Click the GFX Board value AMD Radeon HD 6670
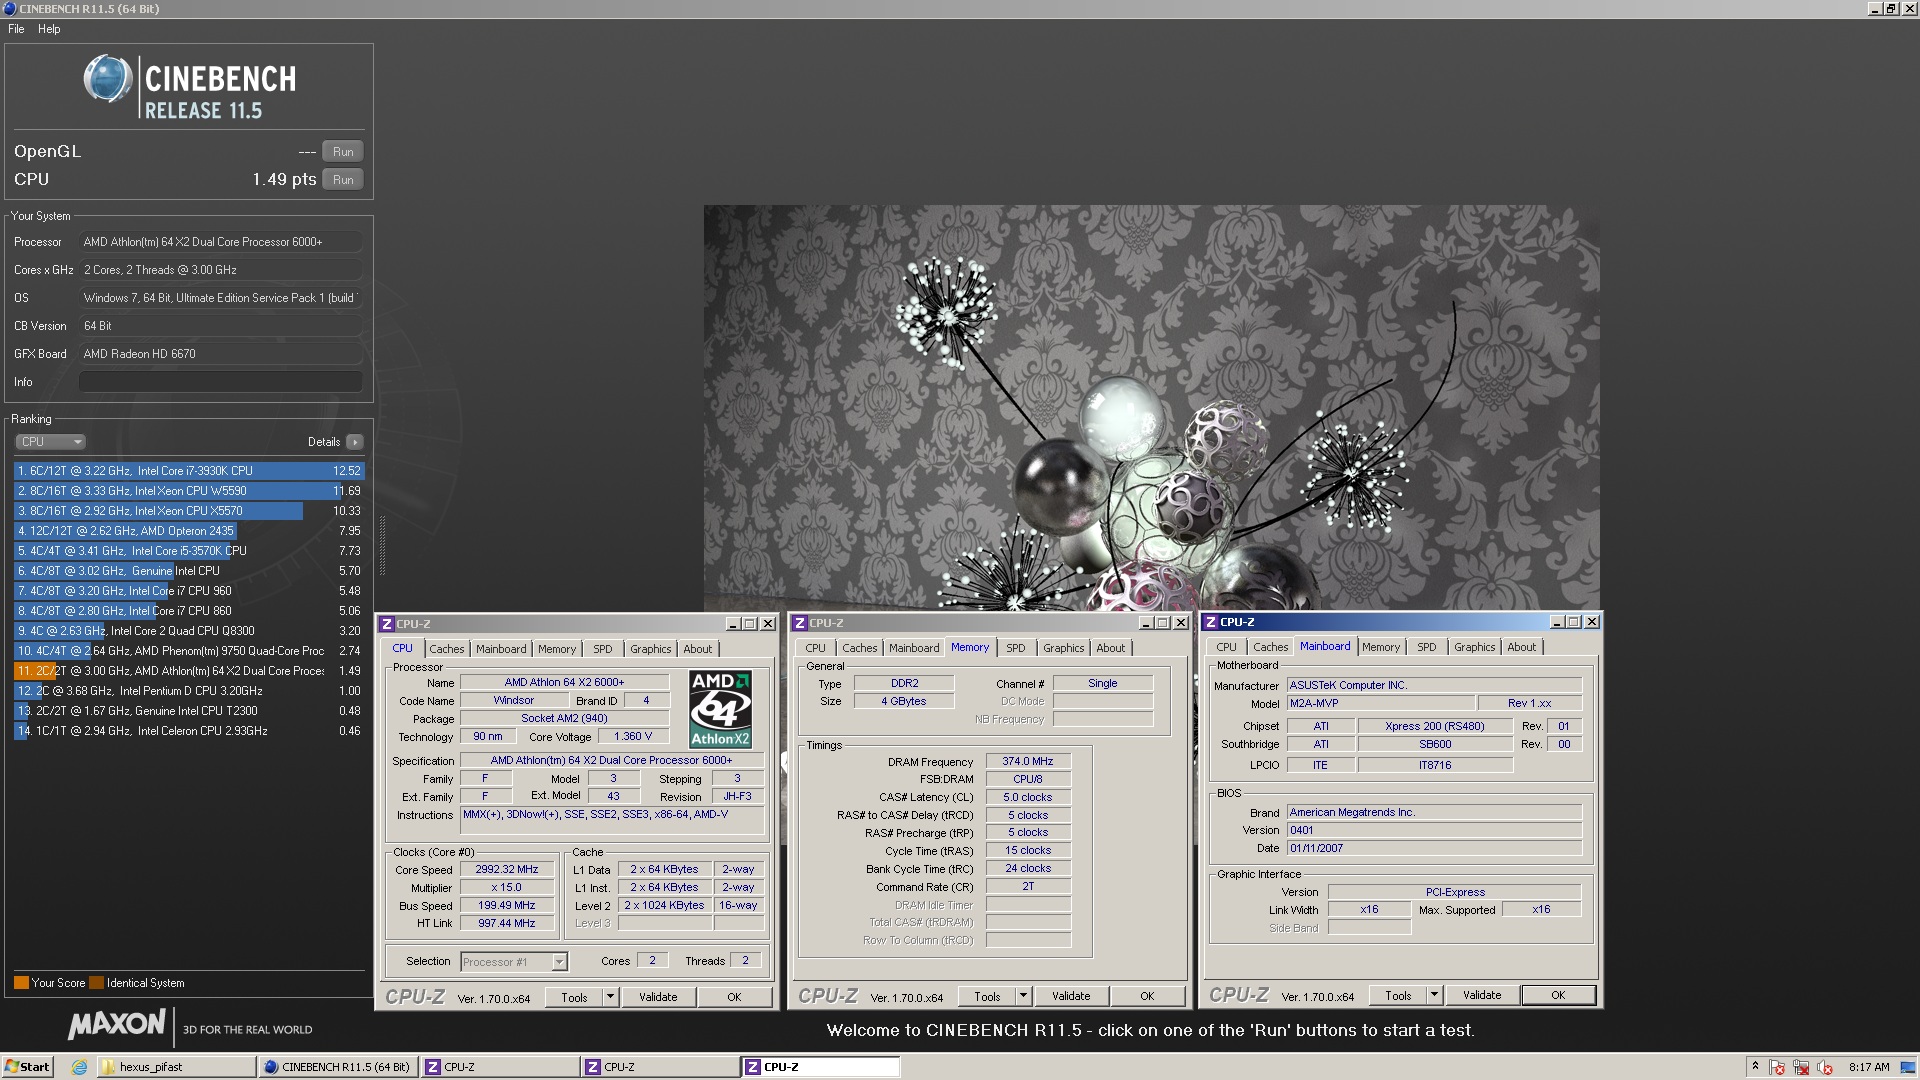Image resolution: width=1920 pixels, height=1080 pixels. [221, 354]
